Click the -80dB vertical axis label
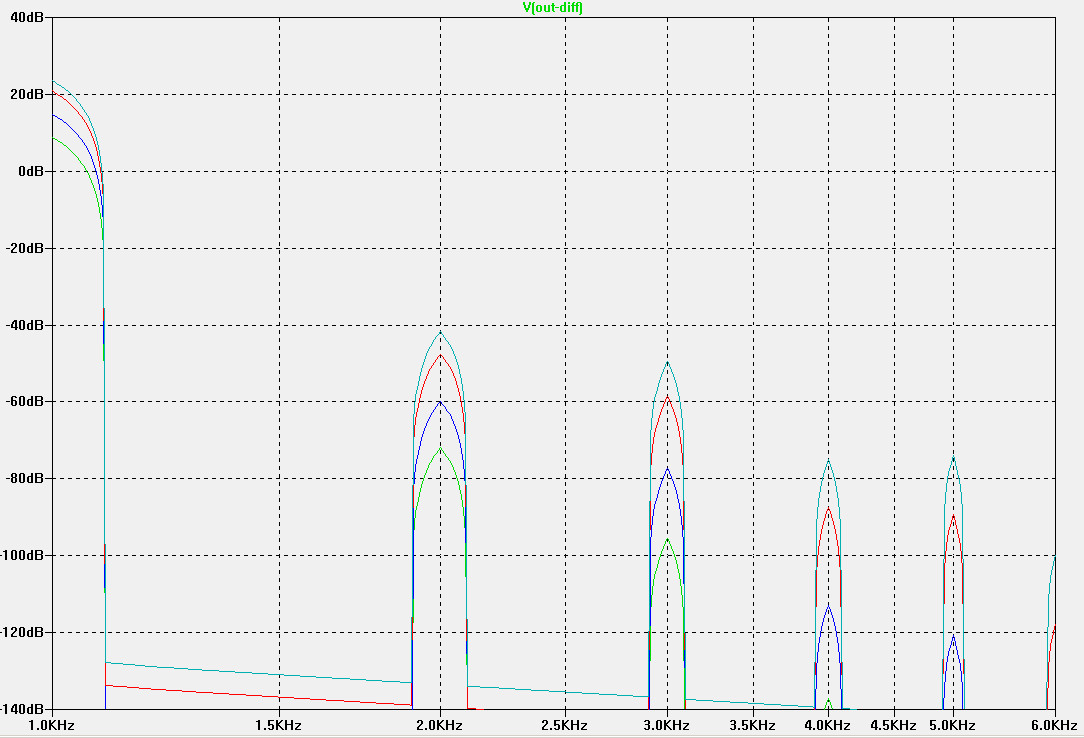 tap(25, 478)
